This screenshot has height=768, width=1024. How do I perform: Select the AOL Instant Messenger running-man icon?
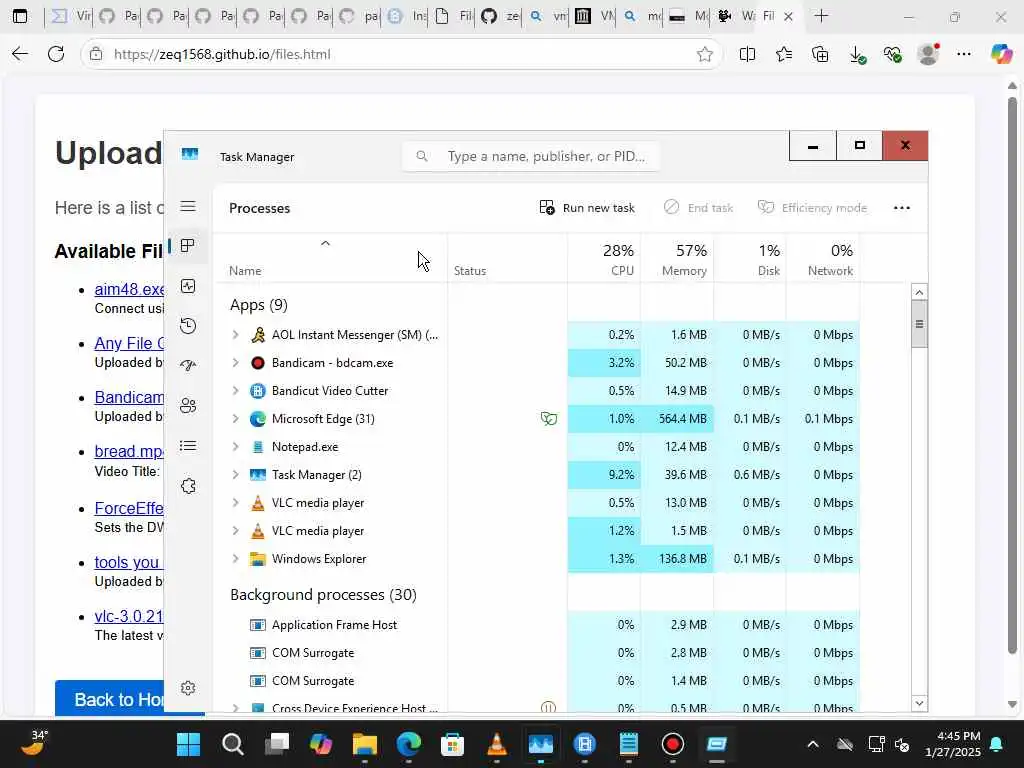258,334
